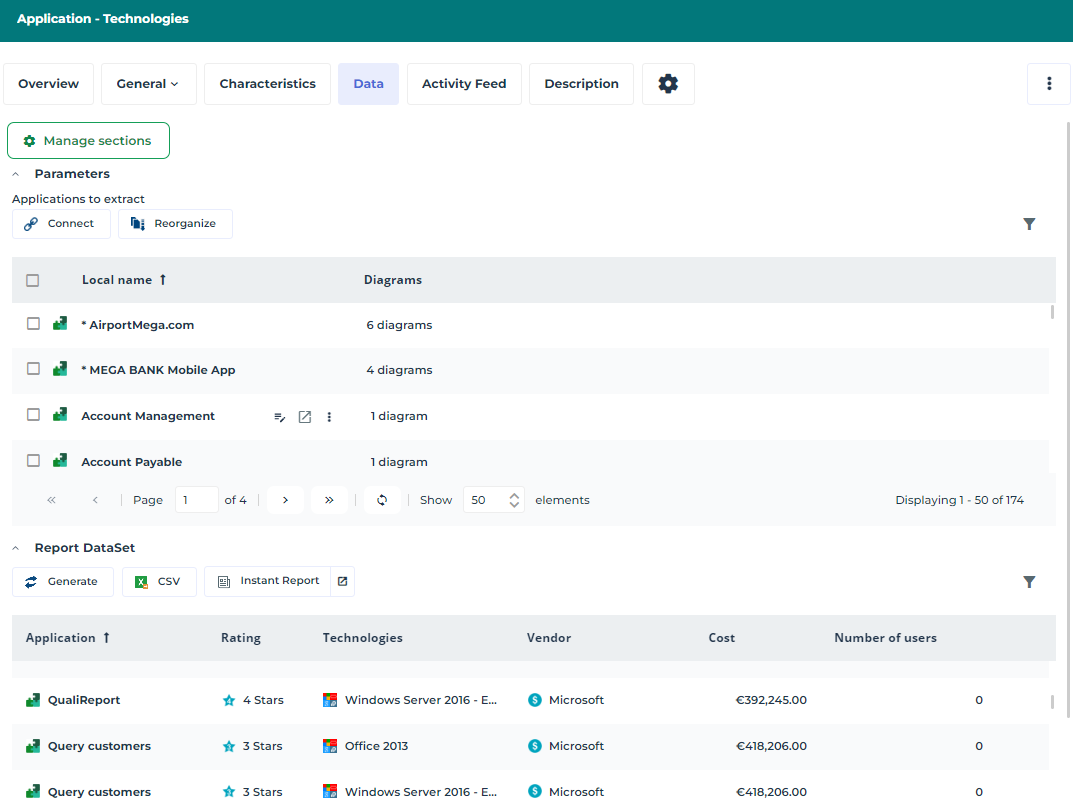Open the Activity Feed tab
This screenshot has height=801, width=1073.
click(463, 84)
